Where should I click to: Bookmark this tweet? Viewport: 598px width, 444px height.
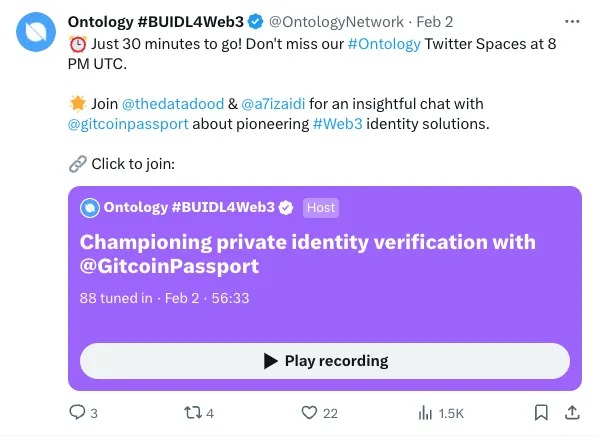coord(541,413)
